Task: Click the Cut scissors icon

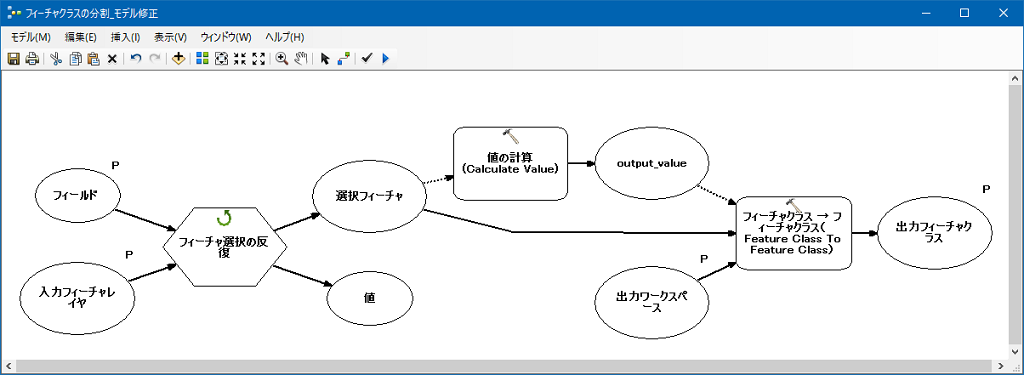Action: point(56,59)
